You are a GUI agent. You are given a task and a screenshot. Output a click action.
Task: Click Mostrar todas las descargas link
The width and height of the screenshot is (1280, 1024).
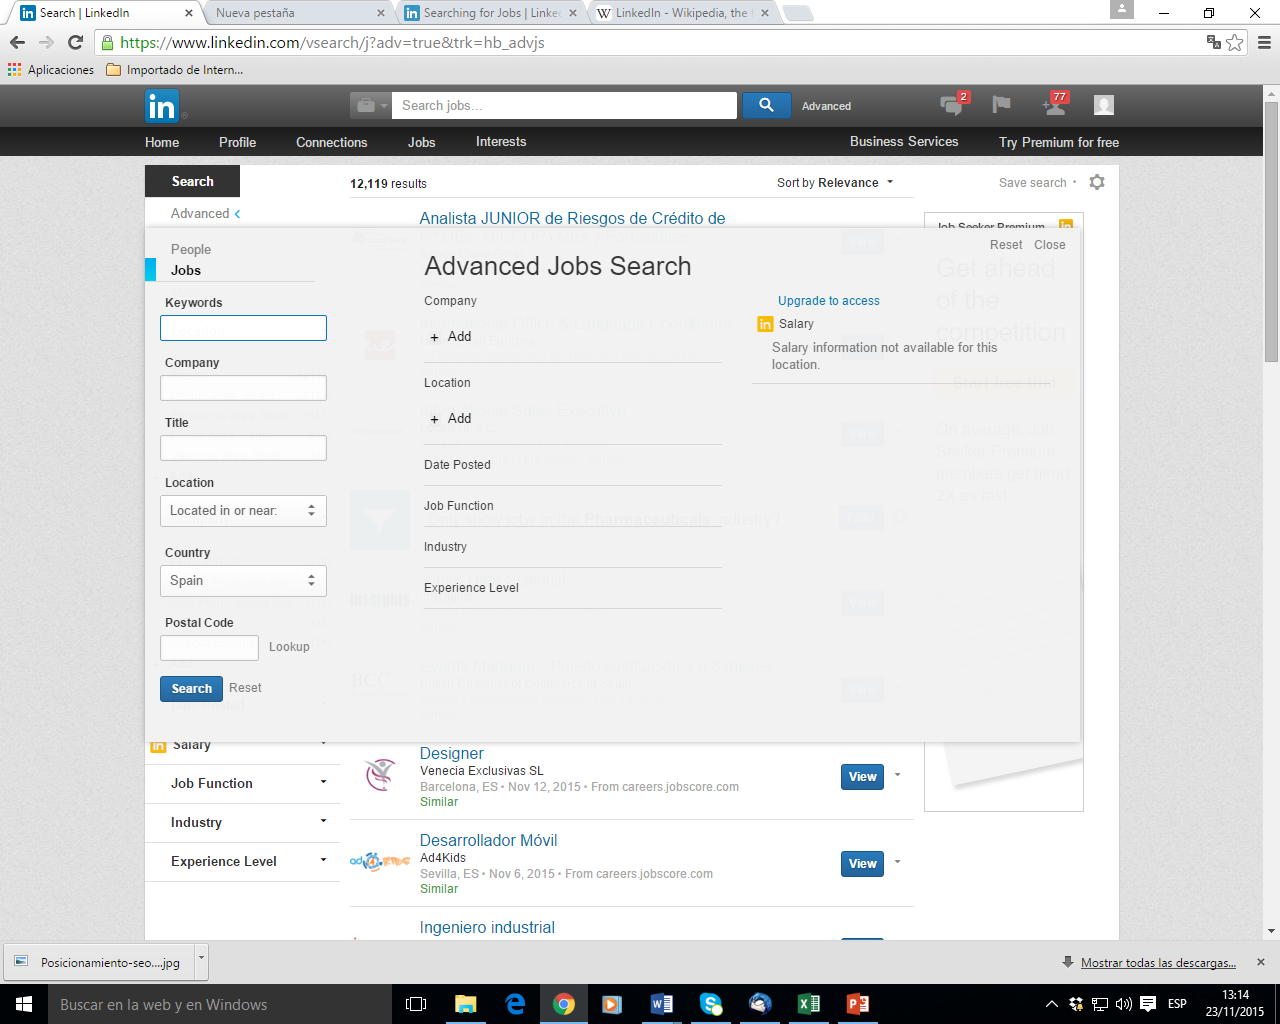(x=1158, y=963)
